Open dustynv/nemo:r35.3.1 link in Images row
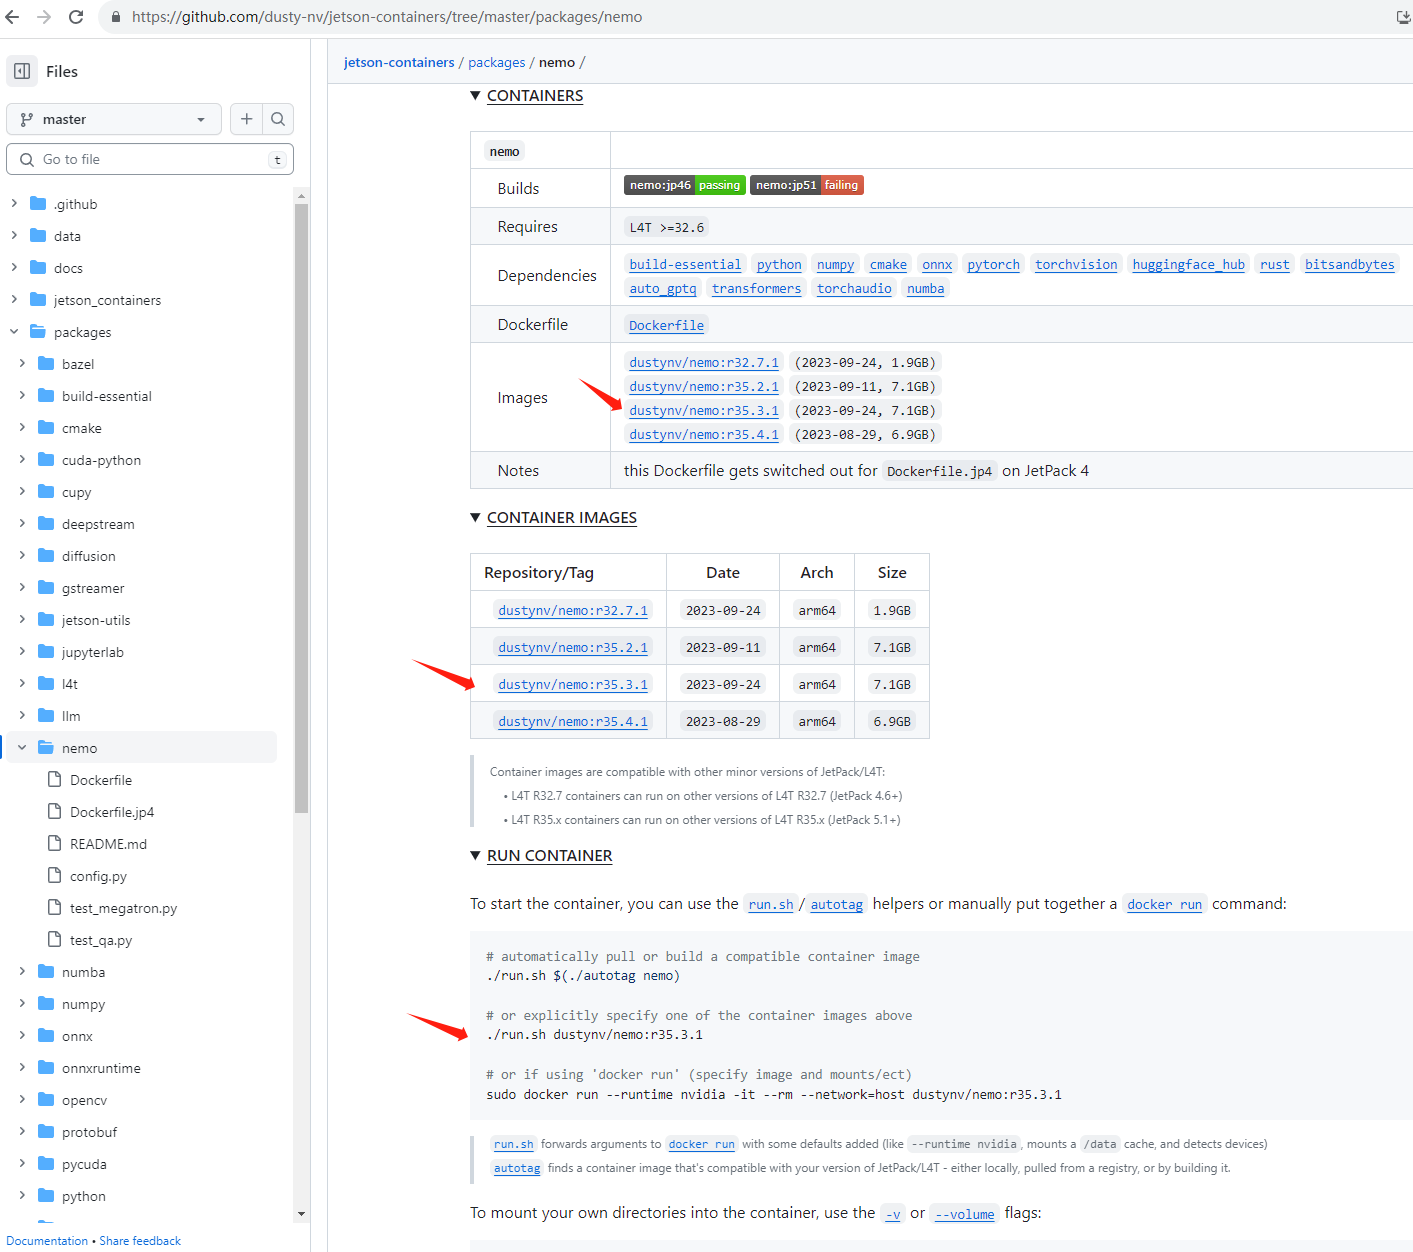The image size is (1413, 1252). coord(703,410)
